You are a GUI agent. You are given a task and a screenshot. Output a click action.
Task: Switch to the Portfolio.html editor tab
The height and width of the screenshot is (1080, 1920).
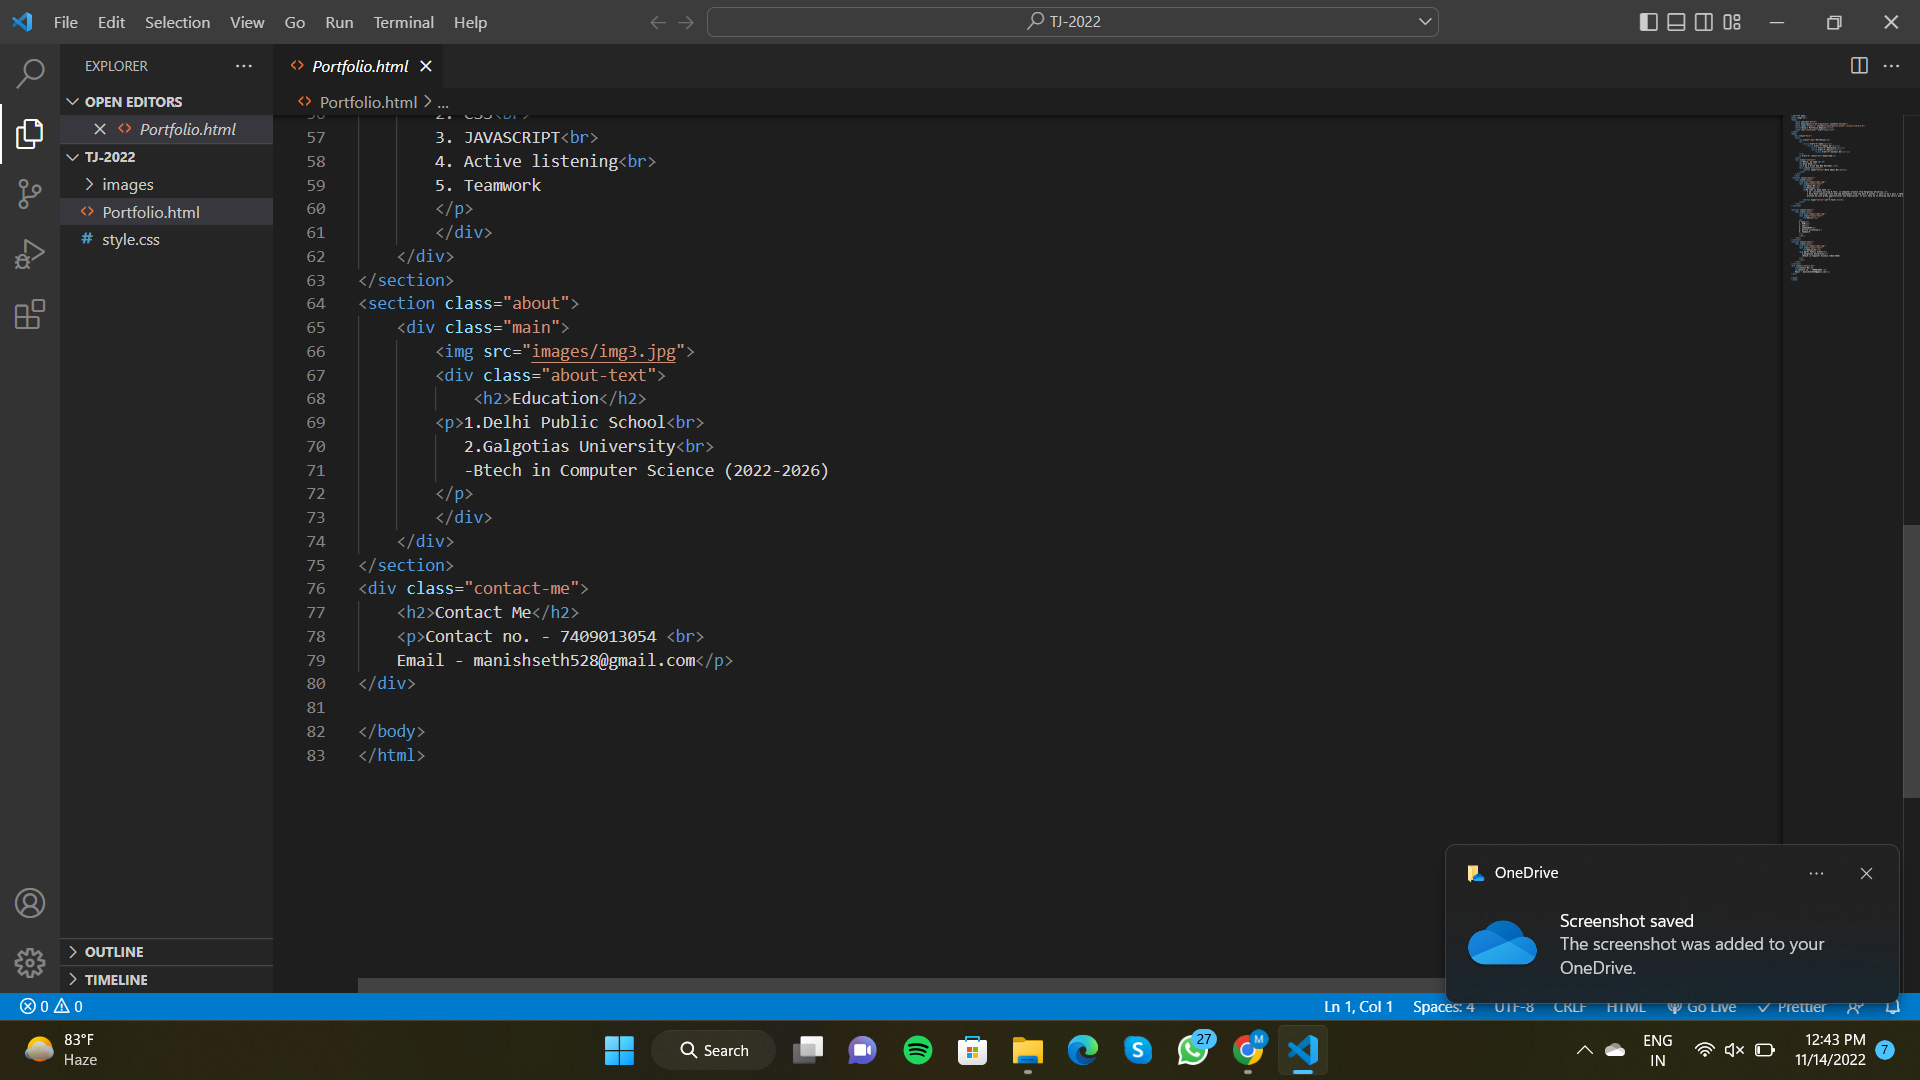point(359,65)
